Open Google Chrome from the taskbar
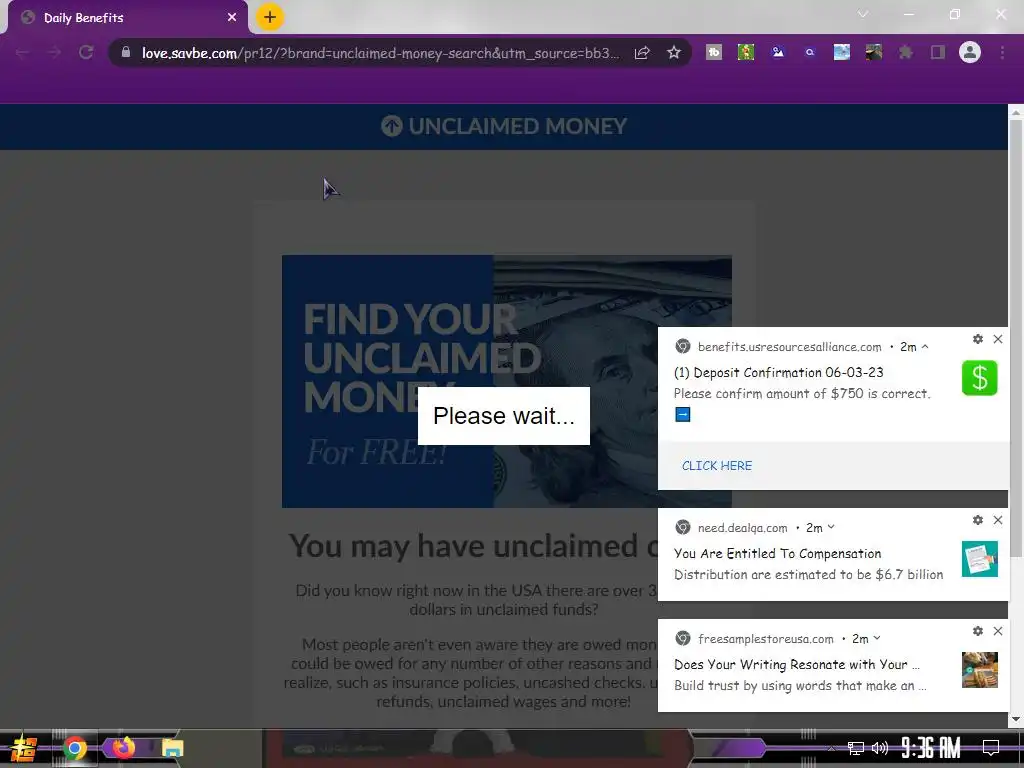This screenshot has width=1024, height=768. [74, 748]
